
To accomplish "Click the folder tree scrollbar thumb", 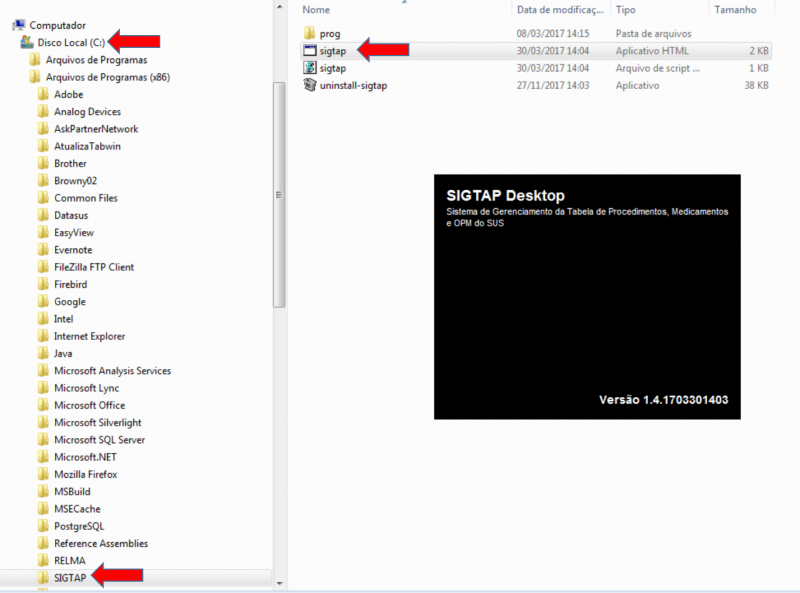I will (x=279, y=195).
